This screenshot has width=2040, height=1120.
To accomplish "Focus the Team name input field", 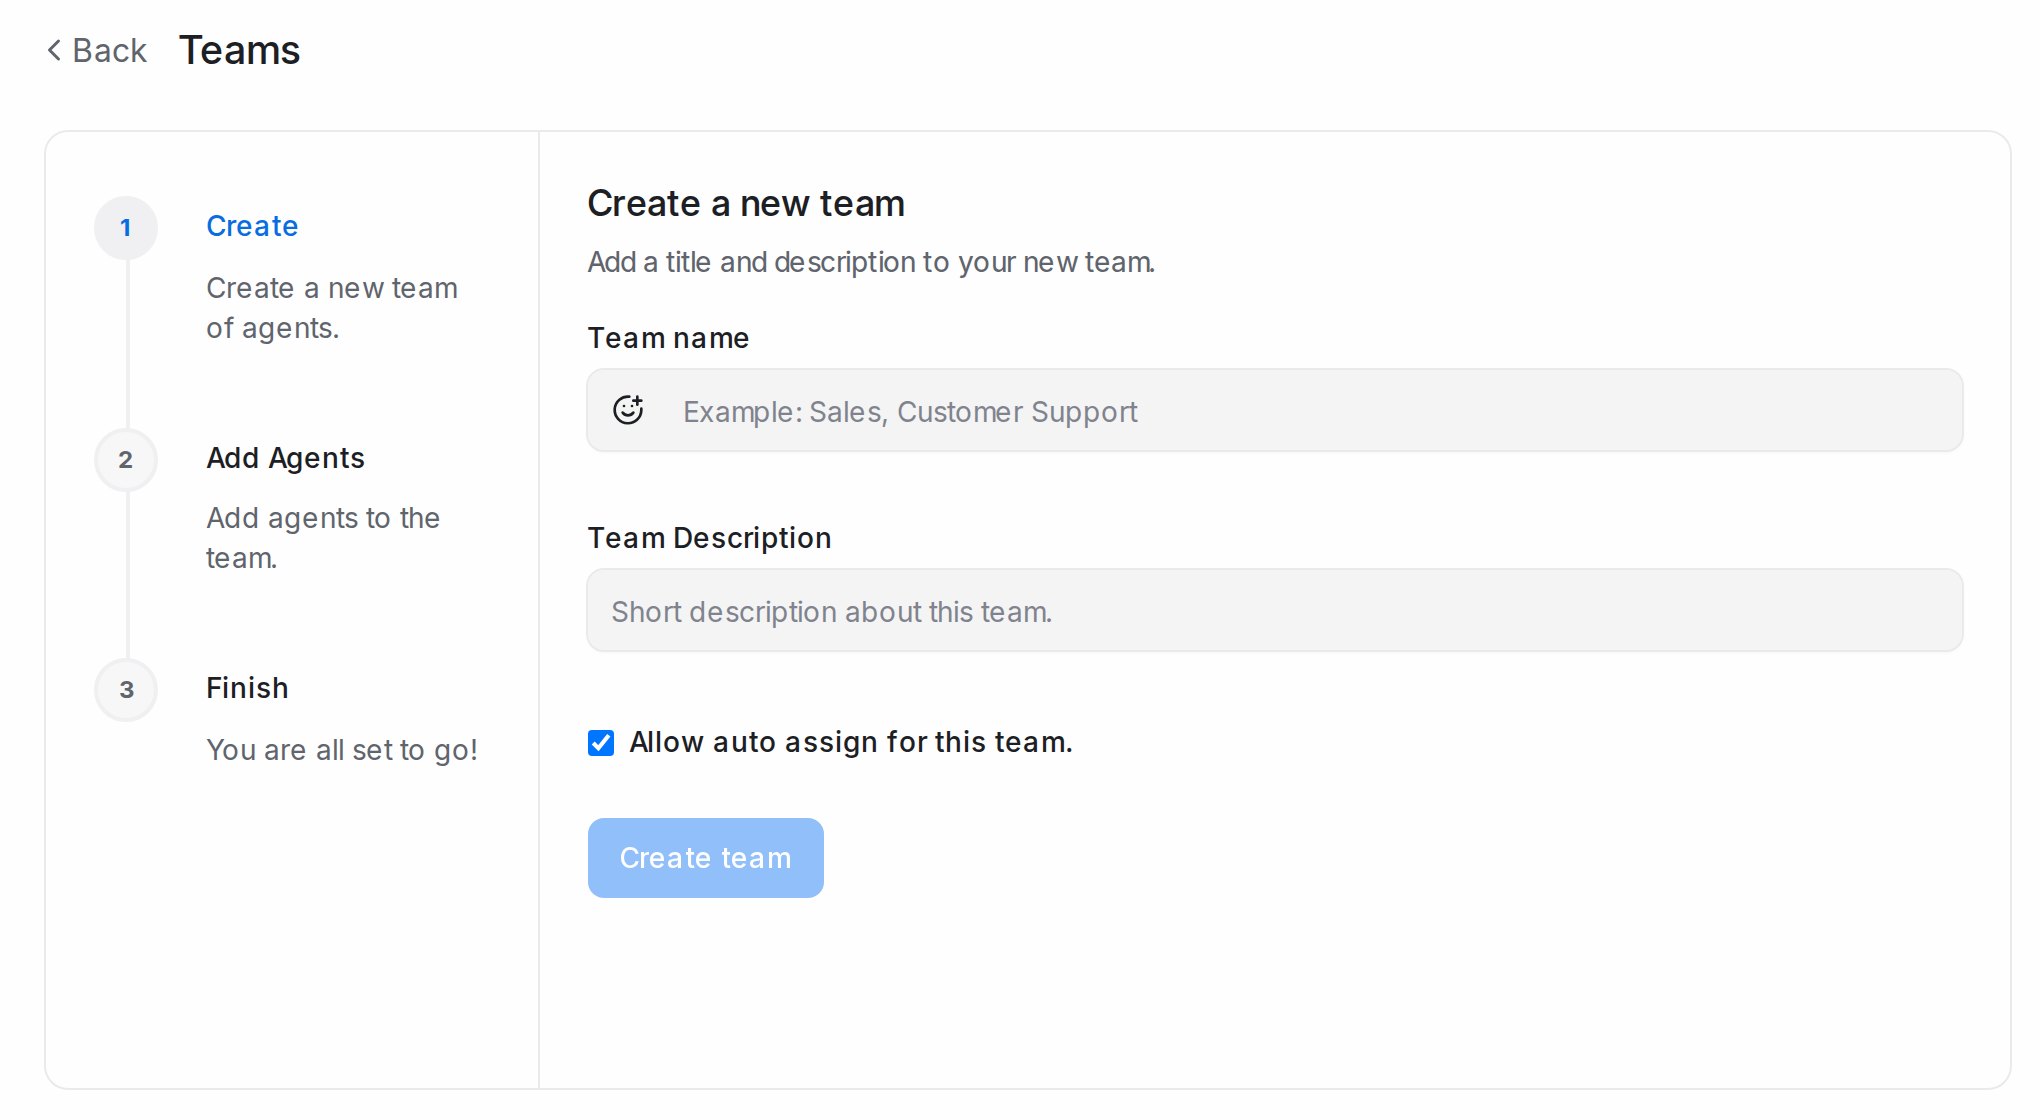I will point(1275,410).
